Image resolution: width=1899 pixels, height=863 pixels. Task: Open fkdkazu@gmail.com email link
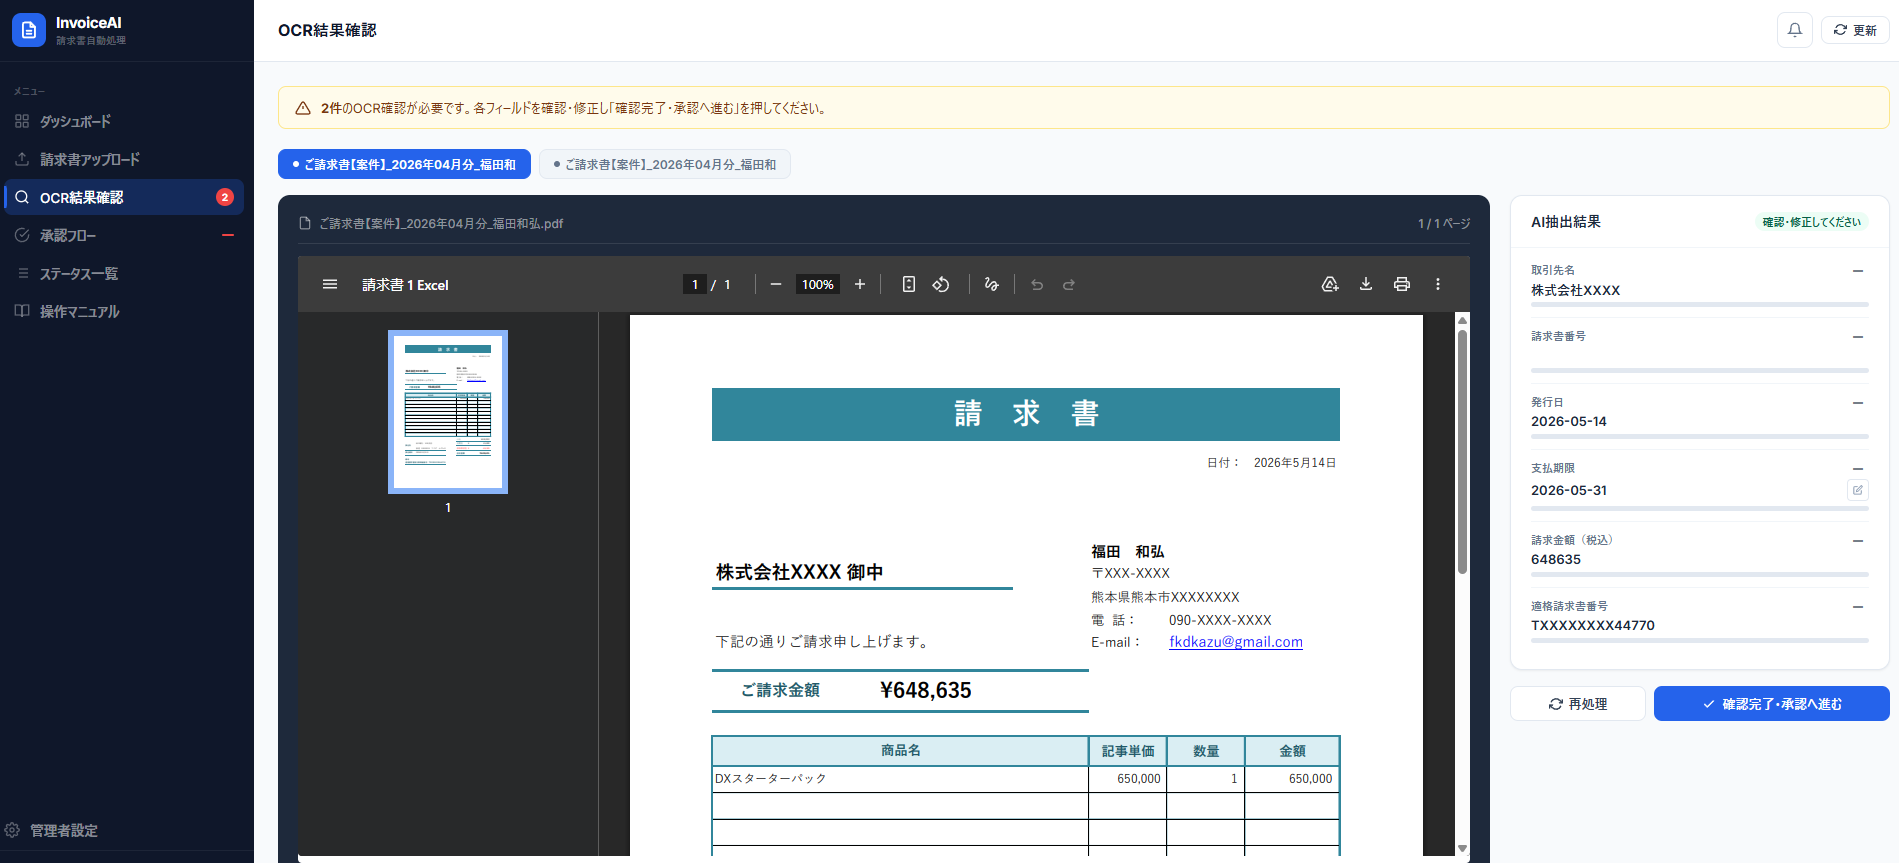[x=1236, y=642]
